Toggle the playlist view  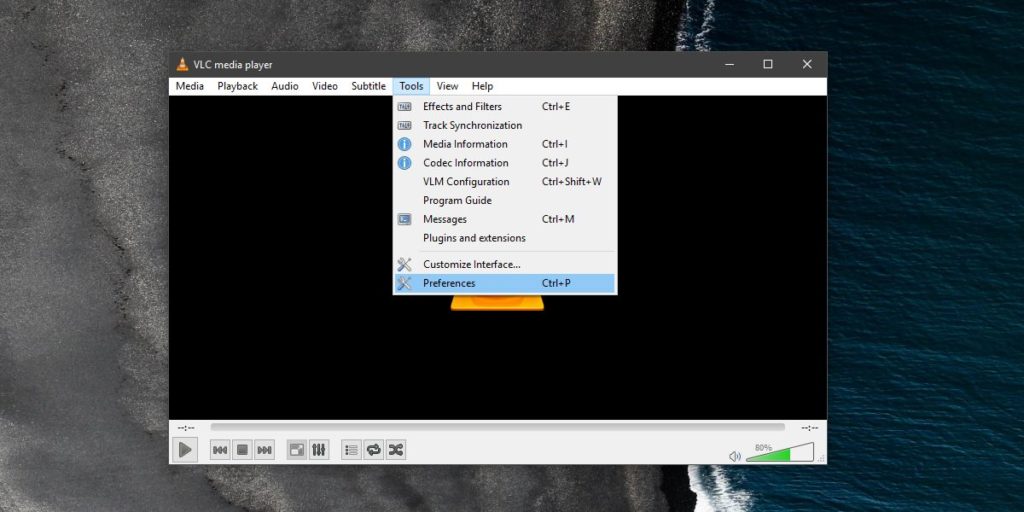tap(351, 450)
